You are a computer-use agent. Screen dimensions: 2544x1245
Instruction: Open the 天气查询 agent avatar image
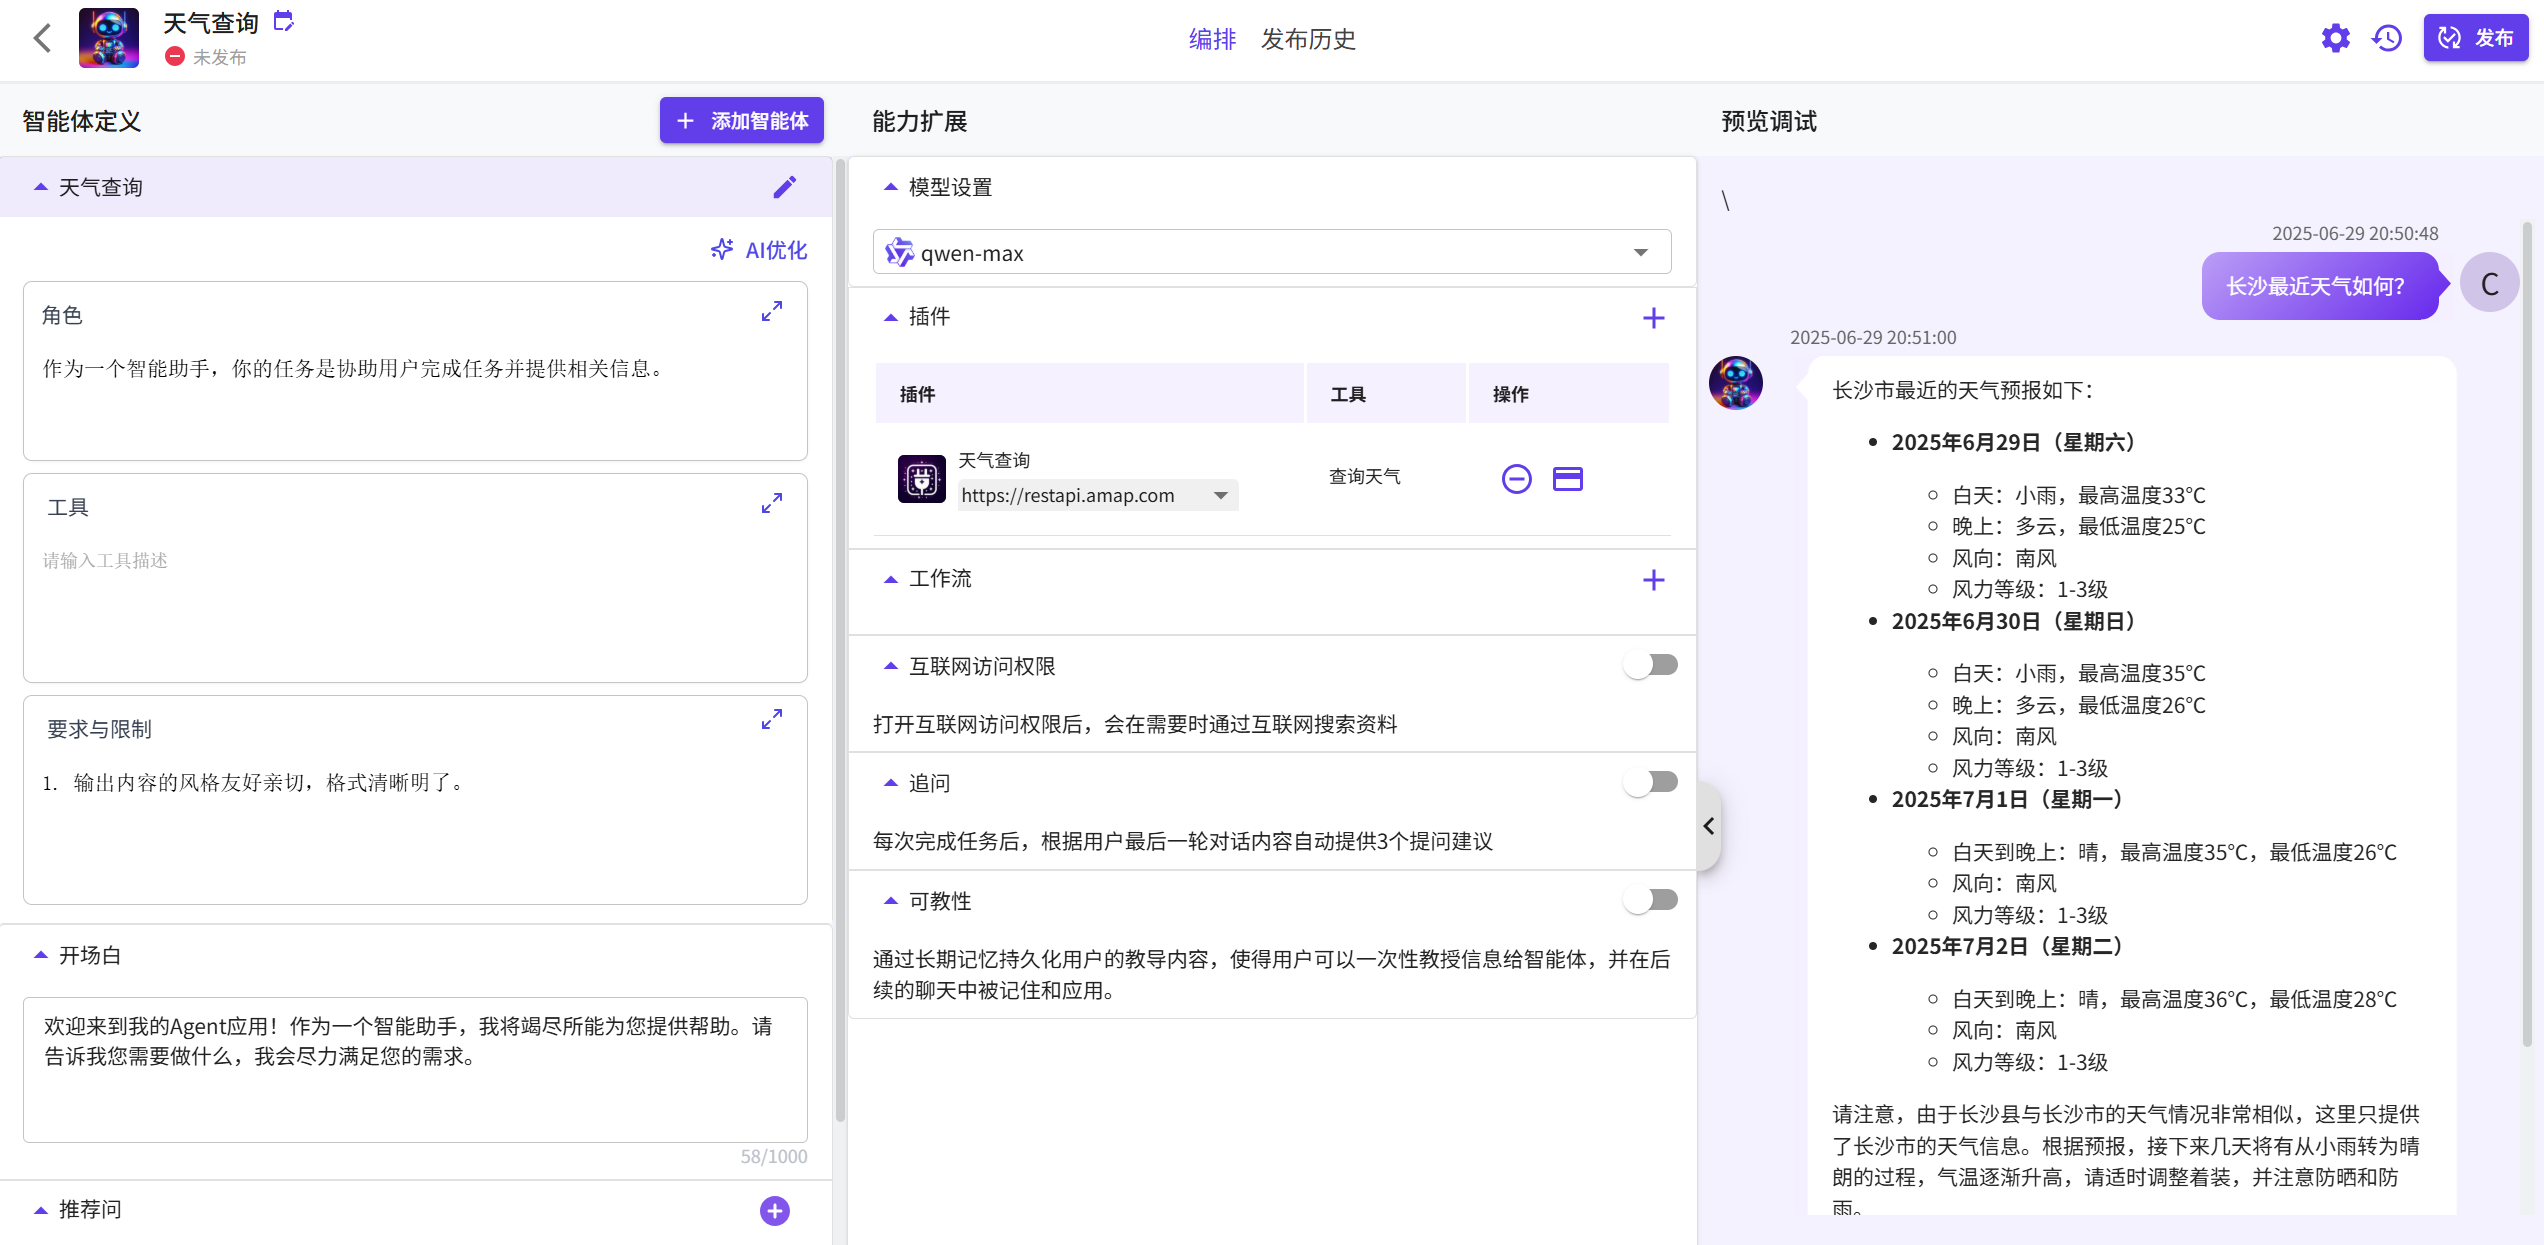click(109, 38)
